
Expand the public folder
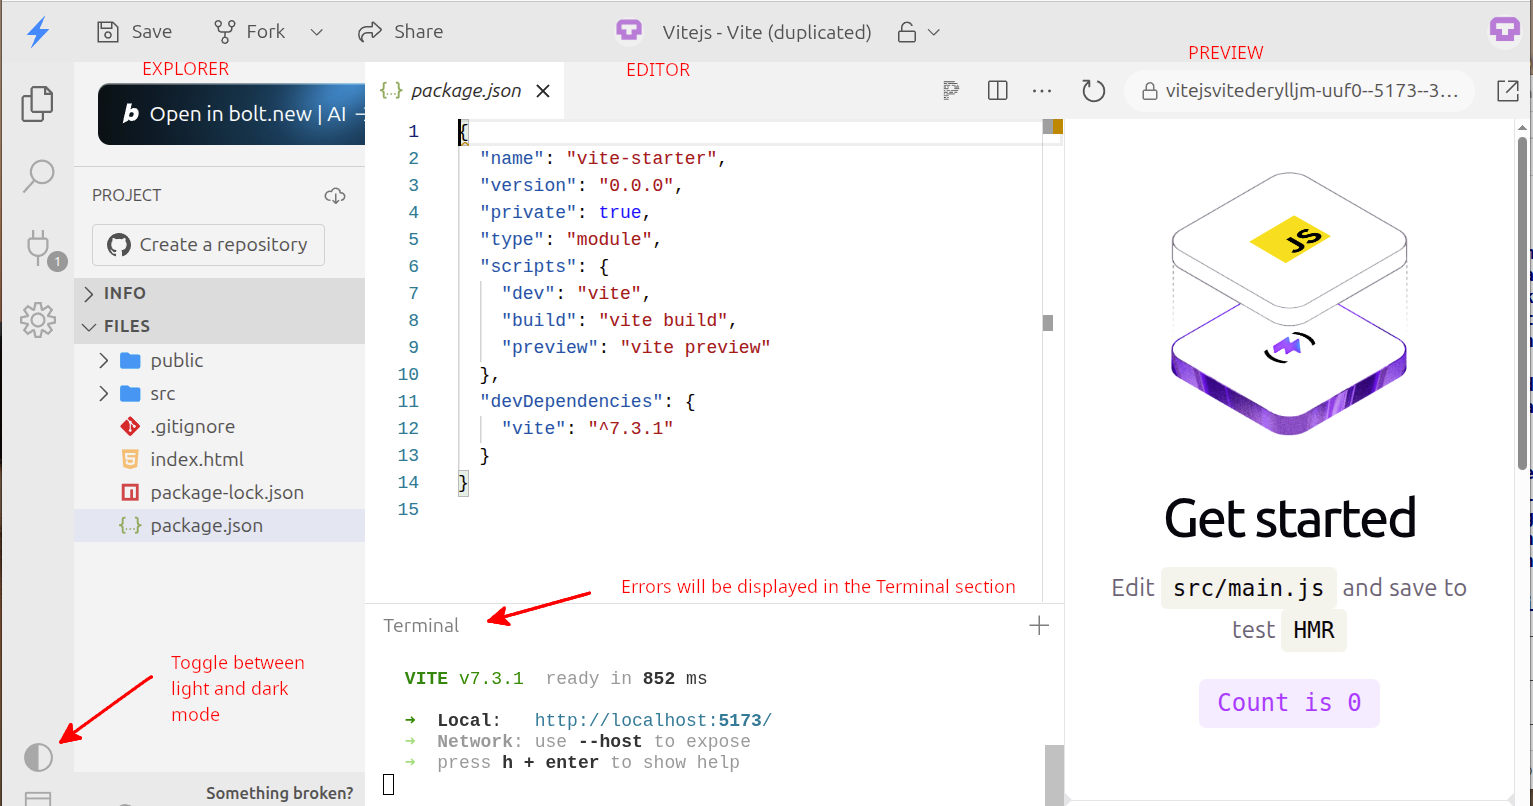[x=104, y=360]
